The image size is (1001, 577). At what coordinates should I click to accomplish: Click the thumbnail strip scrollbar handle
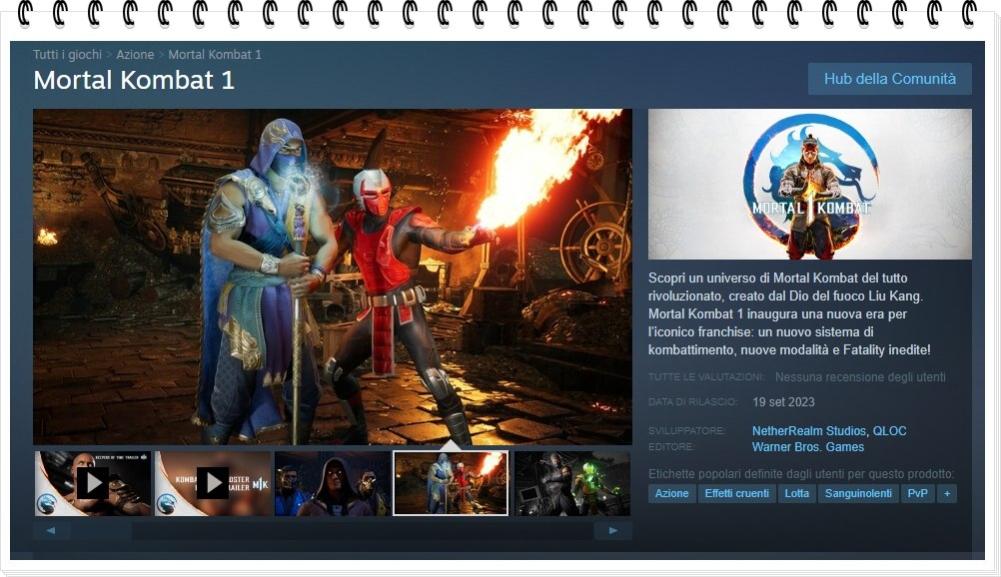pyautogui.click(x=102, y=531)
